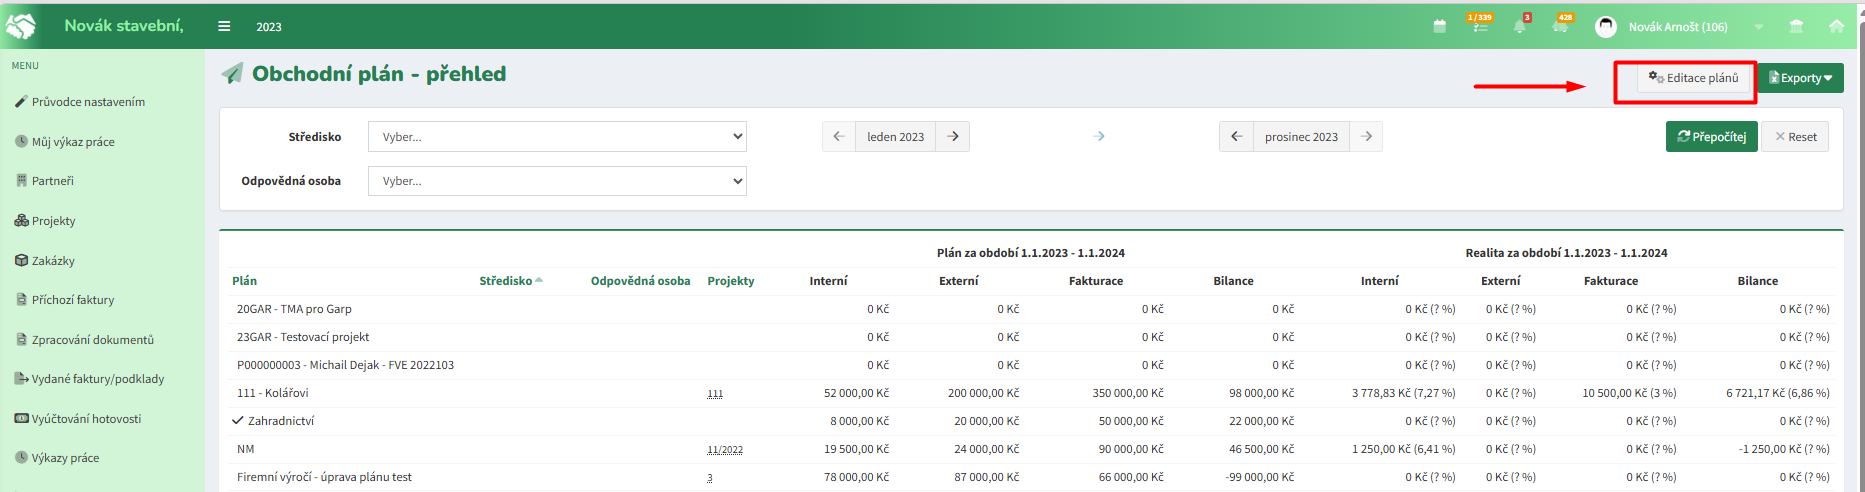Screen dimensions: 1865x492
Task: Click the Reset button
Action: [x=1795, y=137]
